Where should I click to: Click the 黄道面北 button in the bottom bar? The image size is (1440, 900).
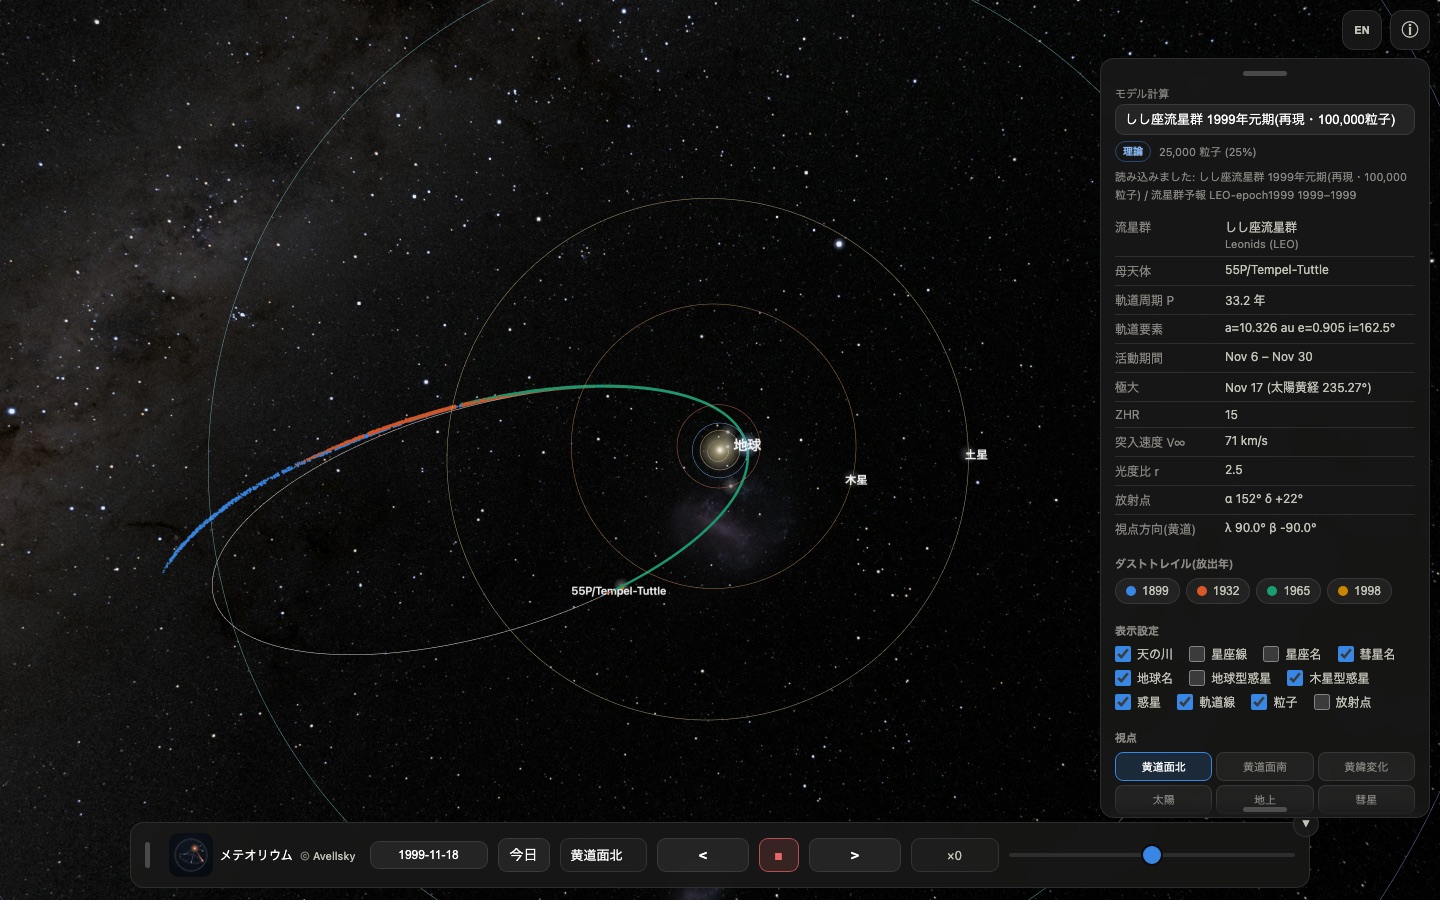[x=602, y=855]
